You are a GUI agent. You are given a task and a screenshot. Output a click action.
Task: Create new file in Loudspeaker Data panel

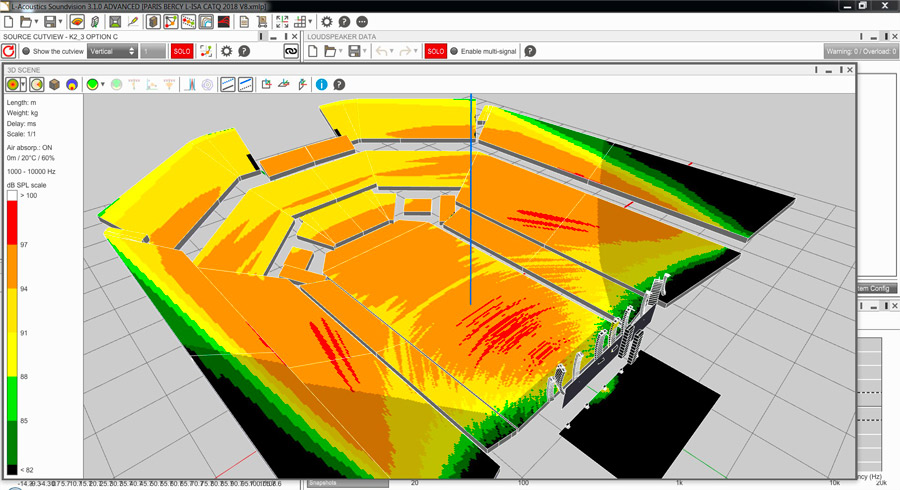[x=313, y=51]
